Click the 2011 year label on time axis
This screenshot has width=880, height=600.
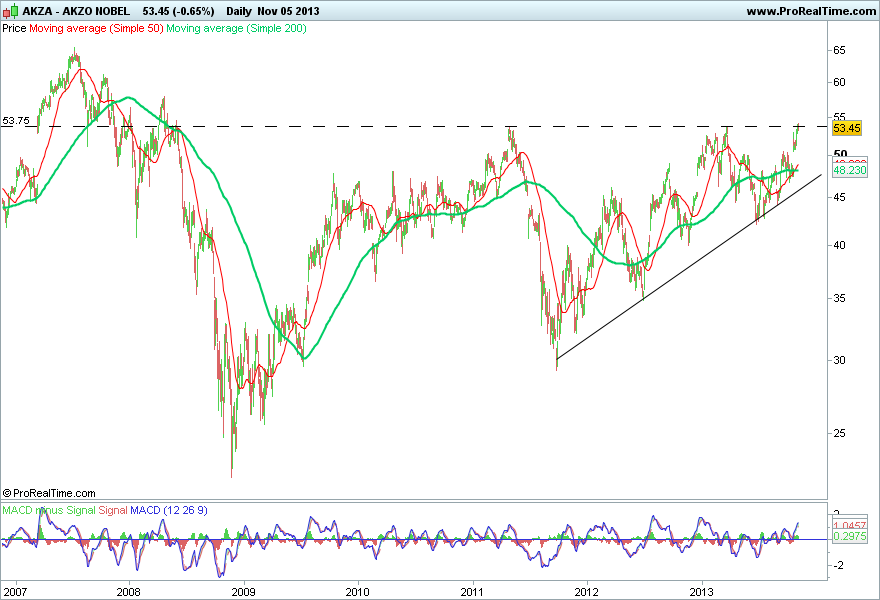click(x=472, y=592)
